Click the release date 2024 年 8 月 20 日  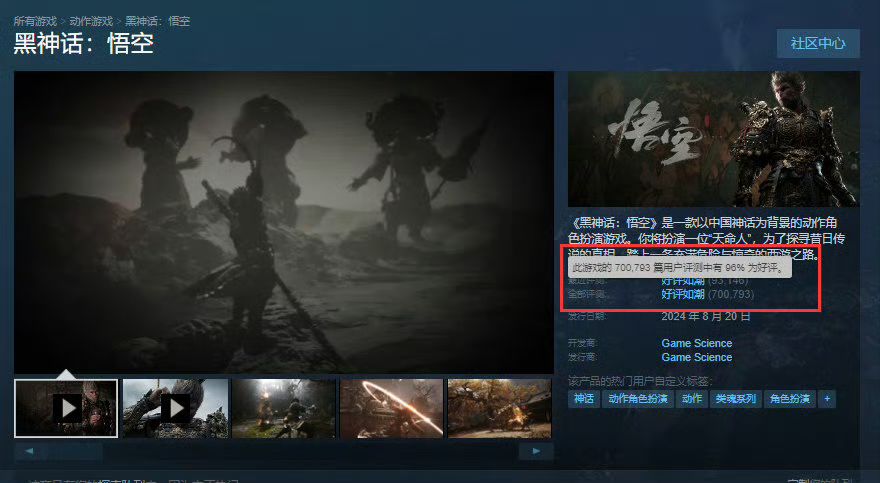coord(706,316)
